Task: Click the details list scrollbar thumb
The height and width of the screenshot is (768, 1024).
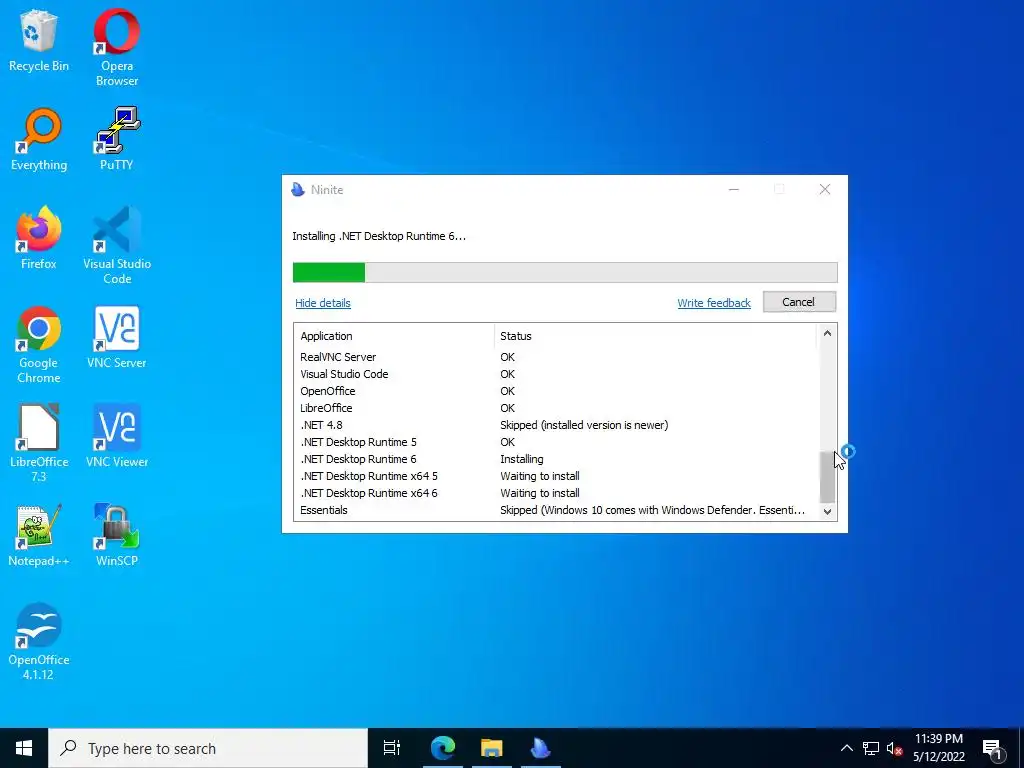Action: tap(827, 476)
